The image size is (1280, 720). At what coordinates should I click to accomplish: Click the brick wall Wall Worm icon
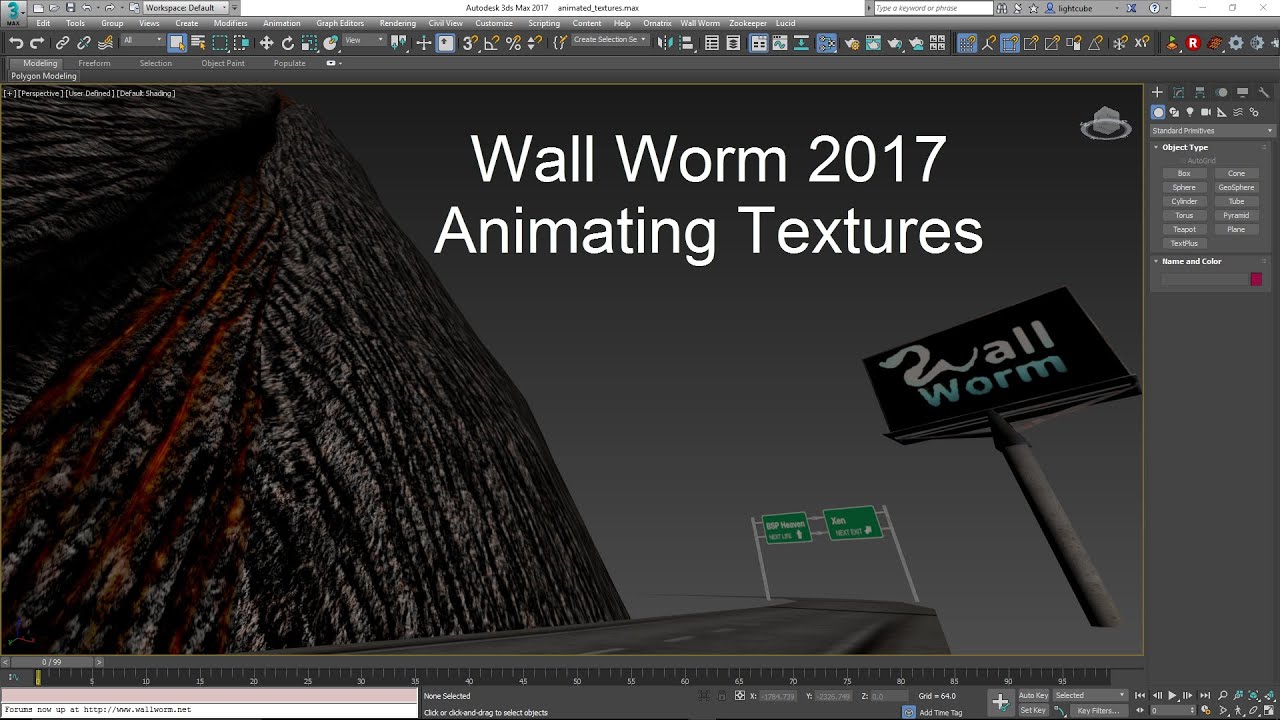[x=1215, y=43]
